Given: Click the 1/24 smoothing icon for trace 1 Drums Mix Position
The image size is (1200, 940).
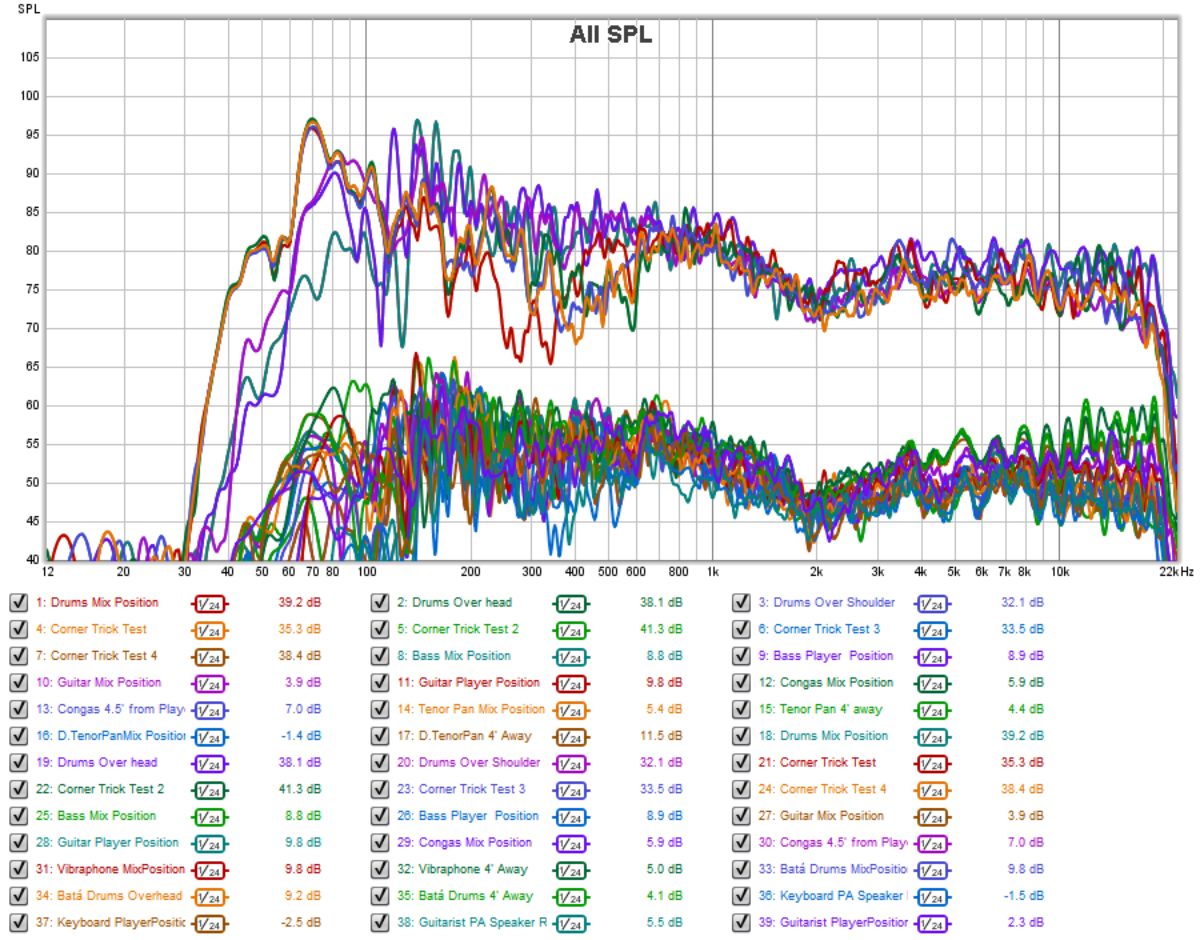Looking at the screenshot, I should (210, 603).
